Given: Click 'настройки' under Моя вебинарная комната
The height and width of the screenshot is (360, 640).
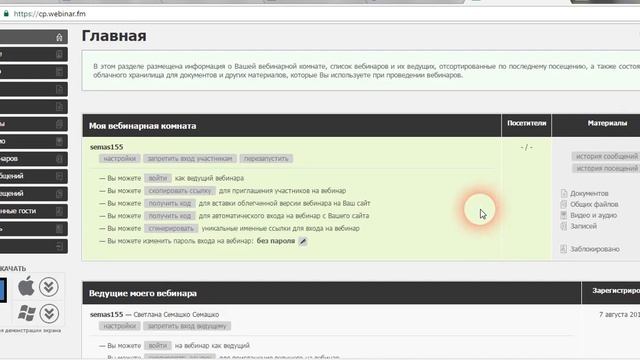Looking at the screenshot, I should pos(120,158).
